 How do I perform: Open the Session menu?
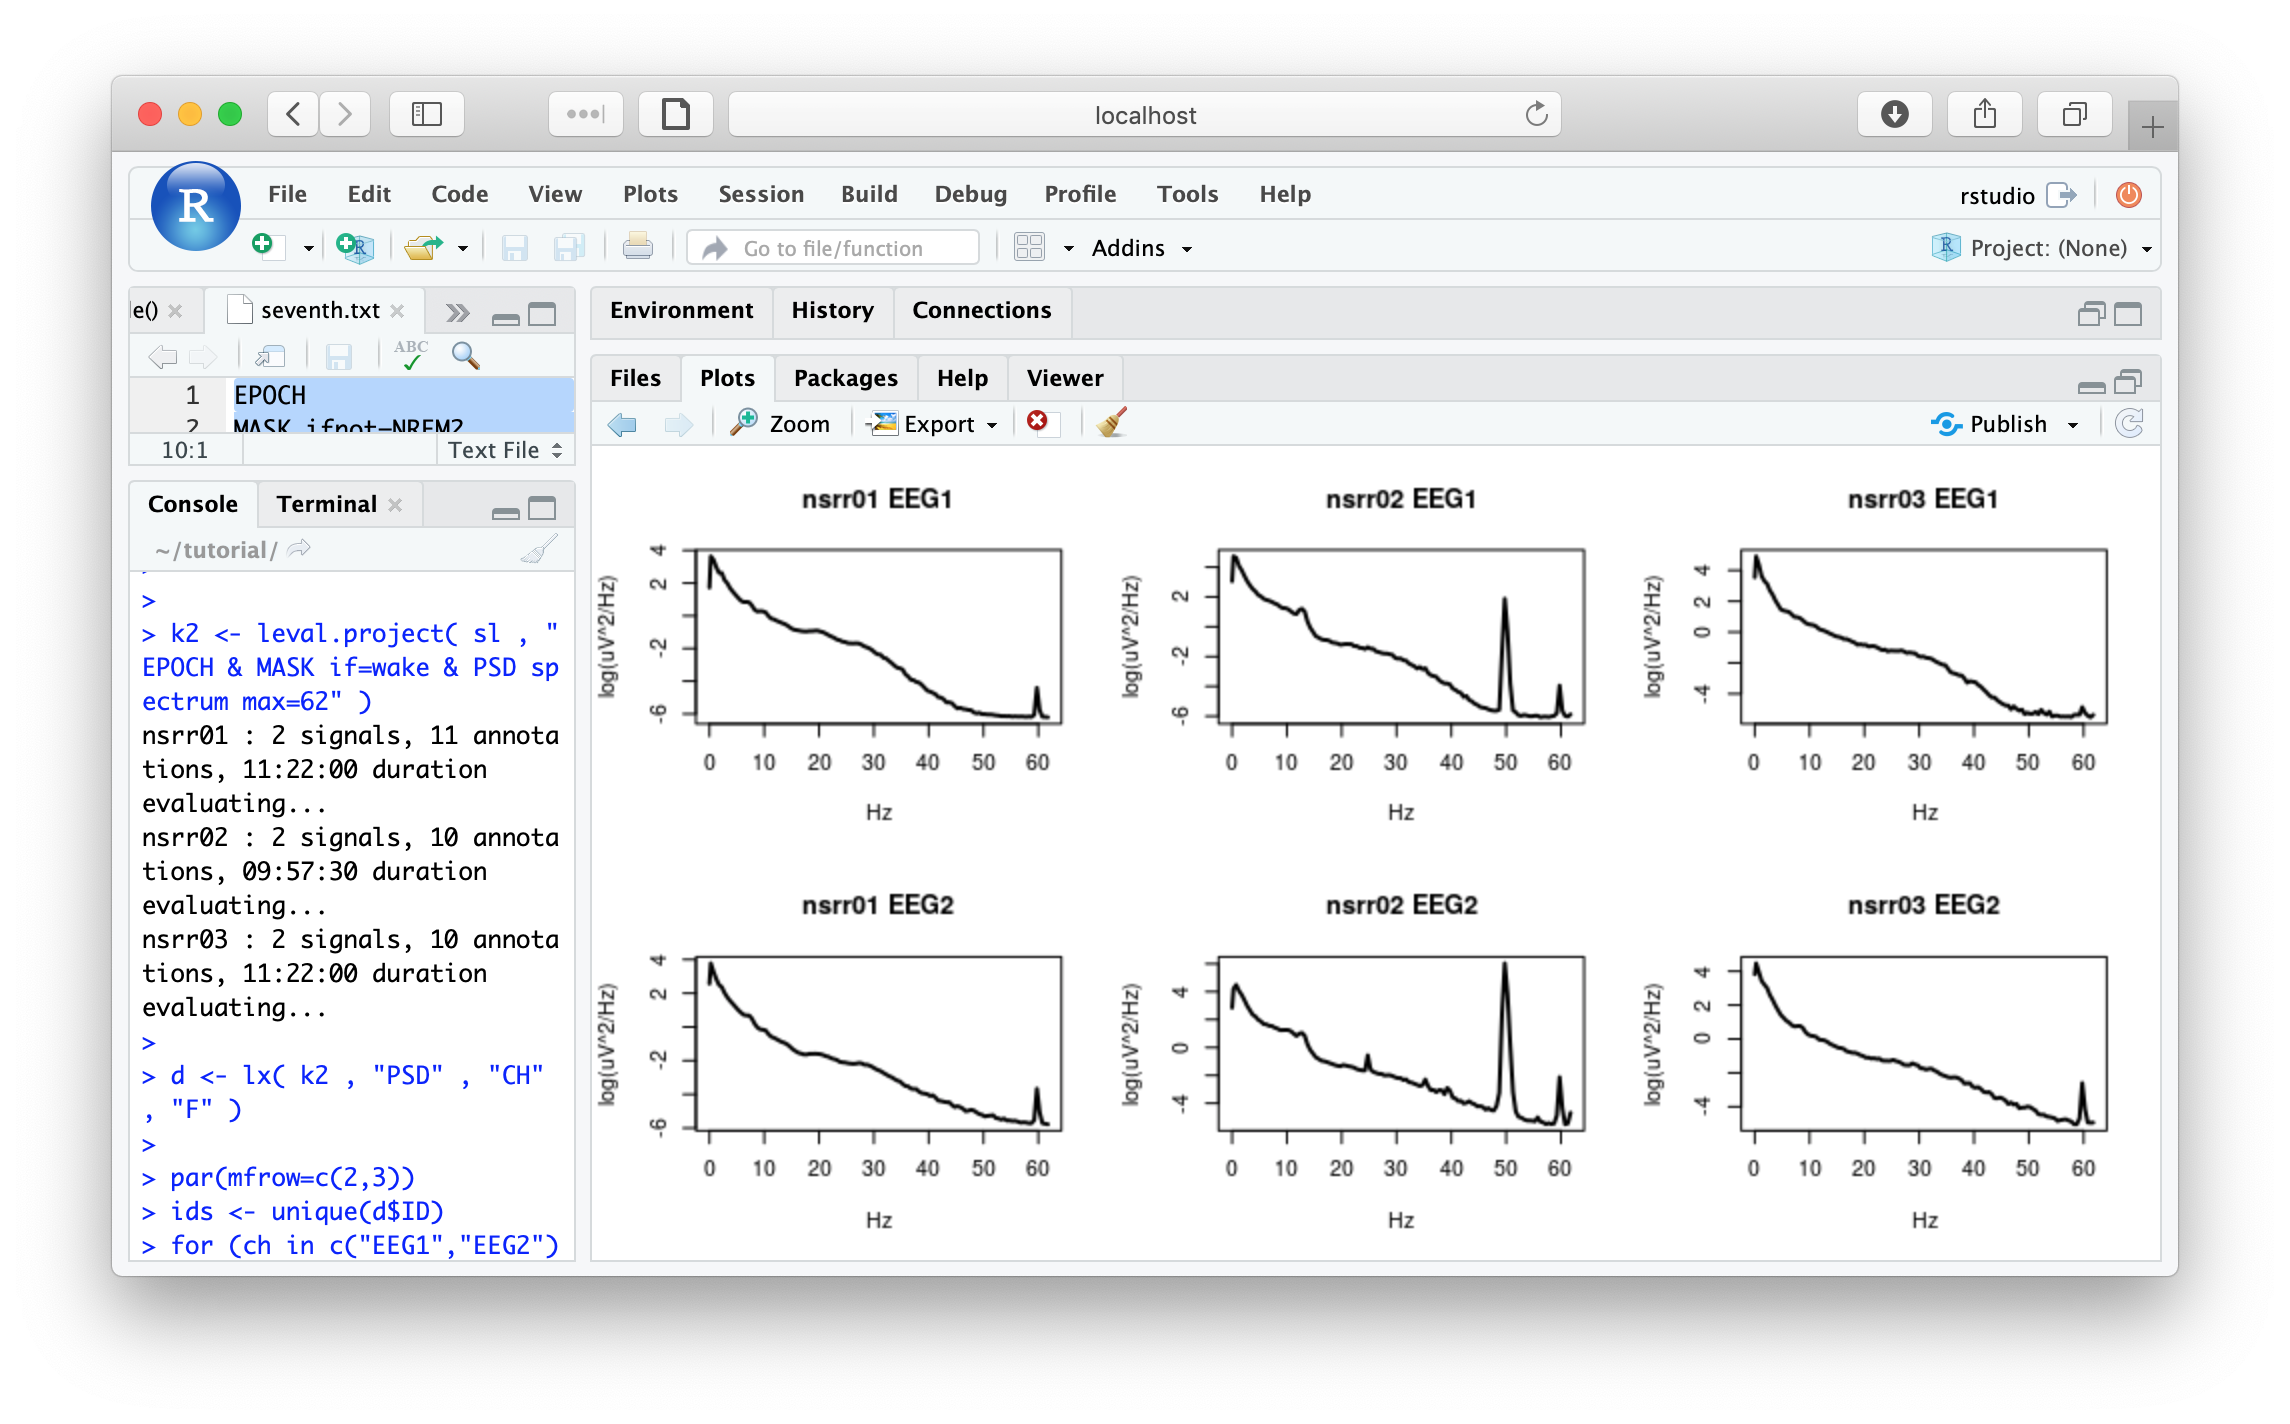[760, 194]
